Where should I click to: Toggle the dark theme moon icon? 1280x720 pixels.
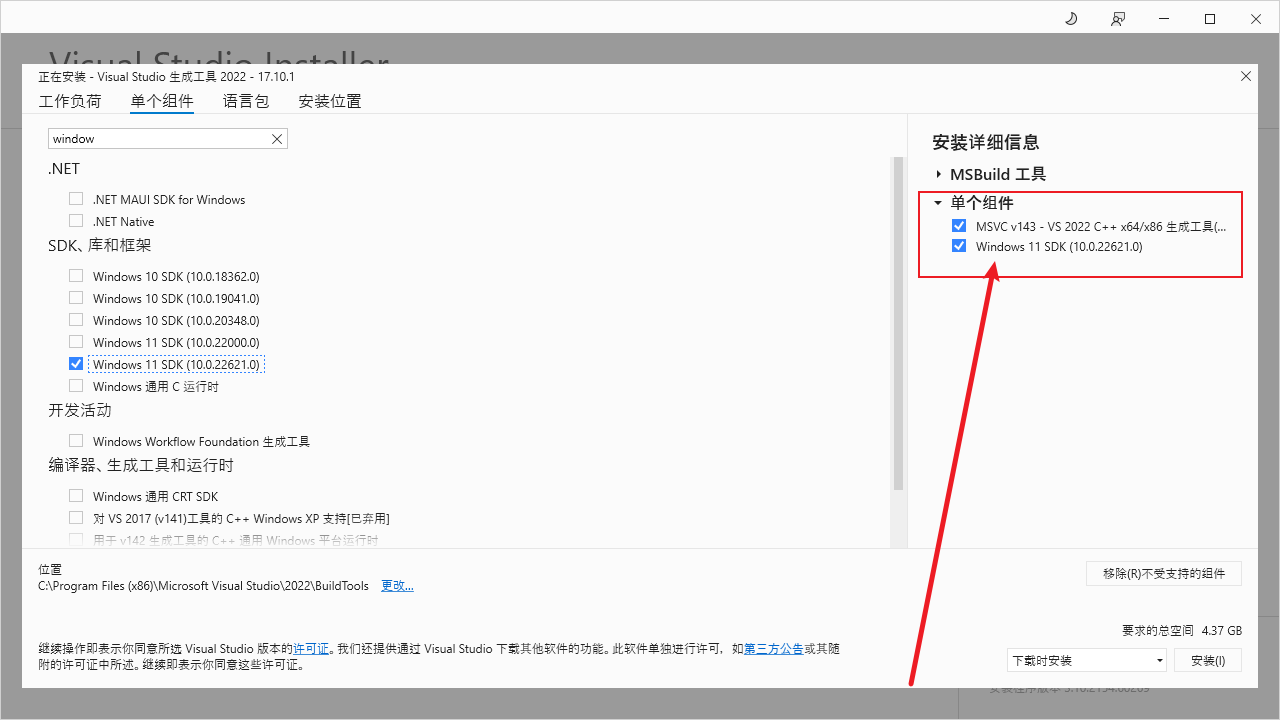coord(1071,19)
